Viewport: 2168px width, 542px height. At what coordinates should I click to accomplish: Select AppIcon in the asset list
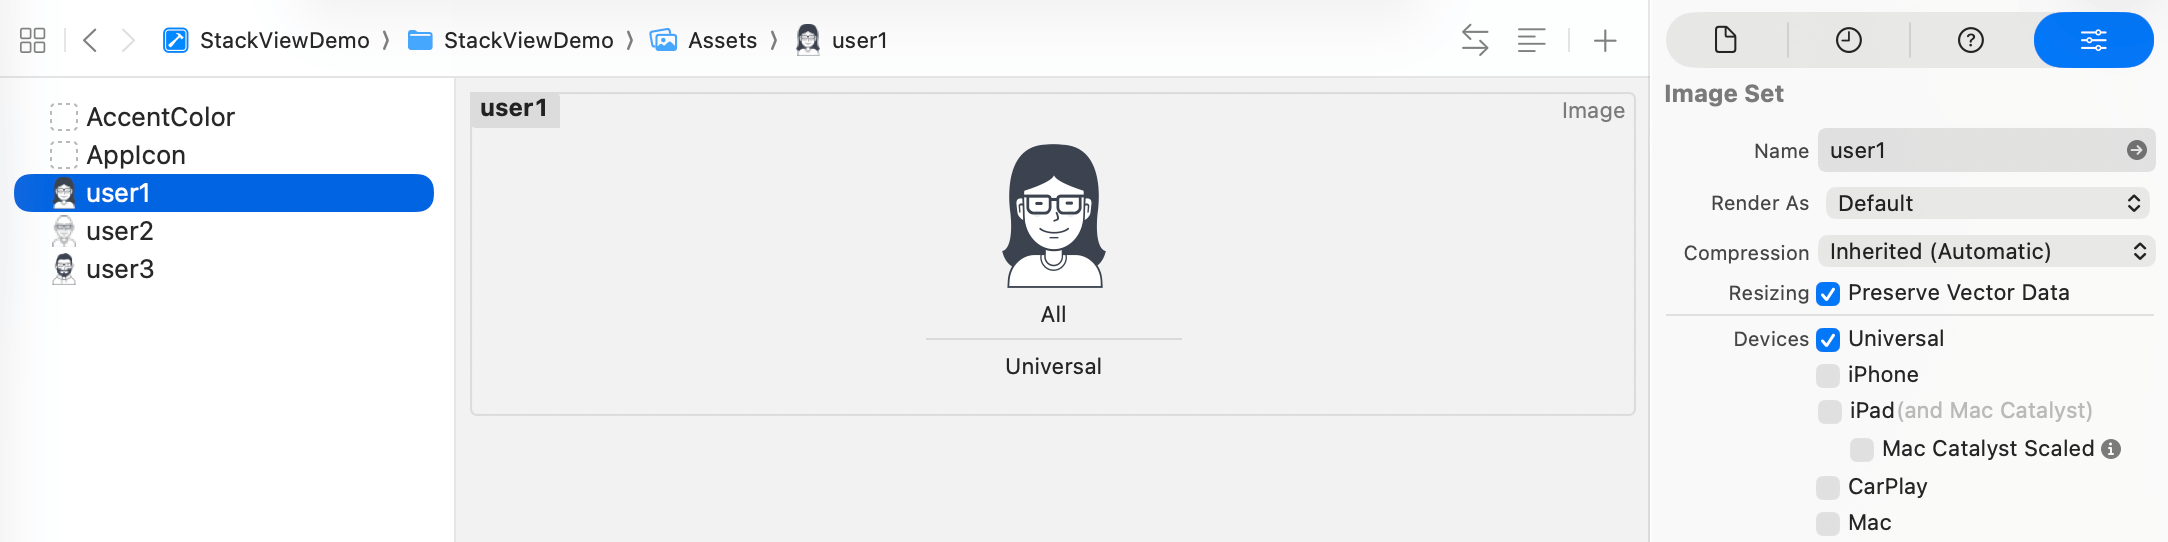[135, 155]
